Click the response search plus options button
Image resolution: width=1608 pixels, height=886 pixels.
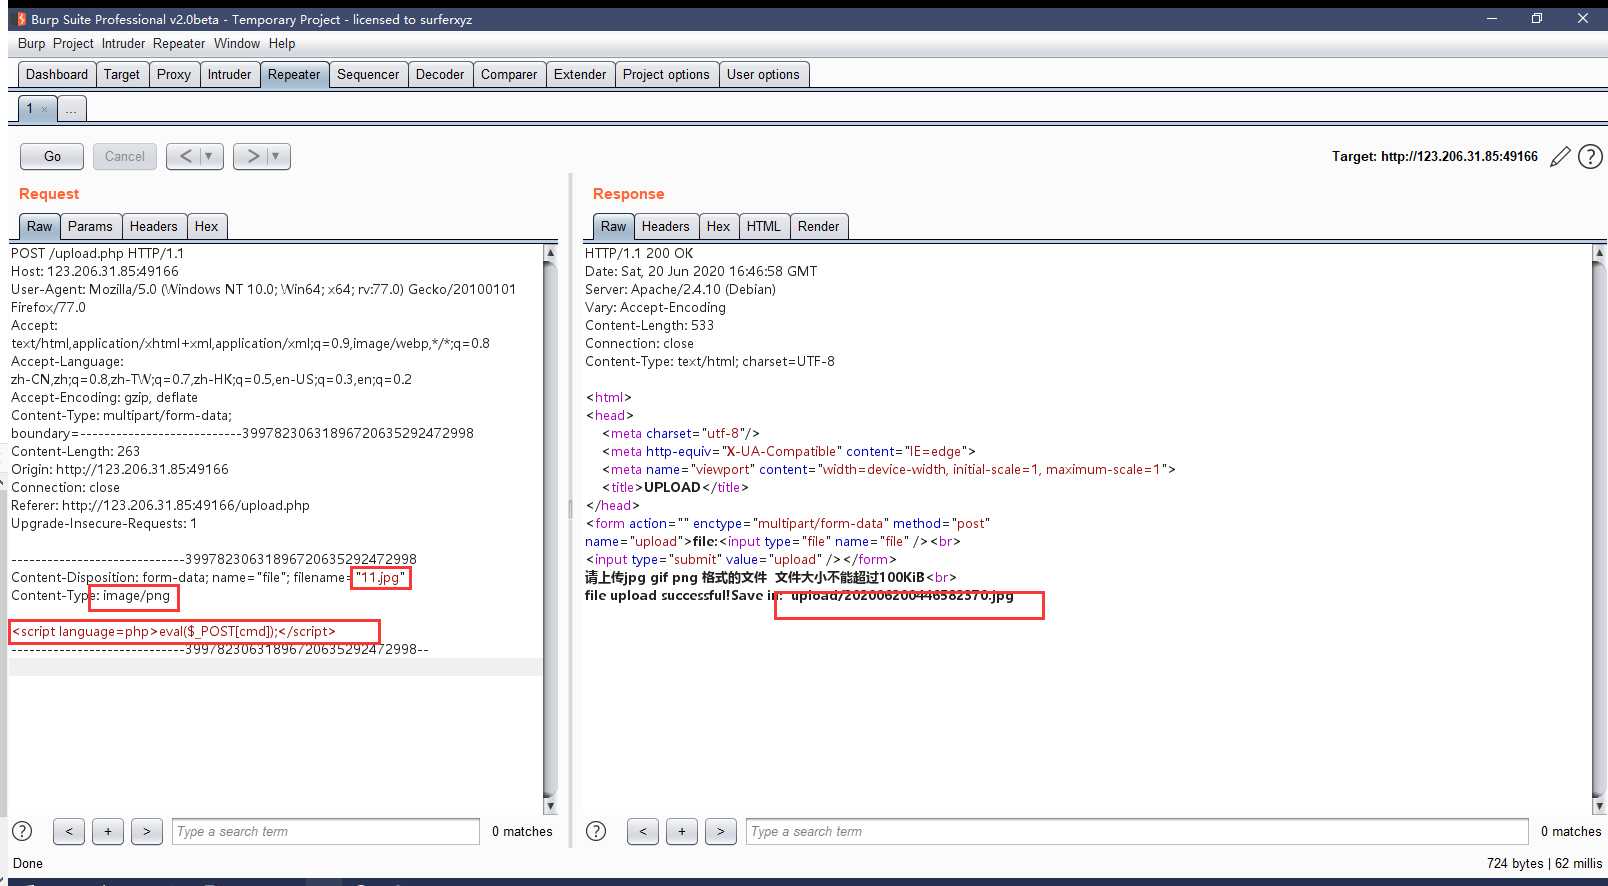(x=682, y=831)
